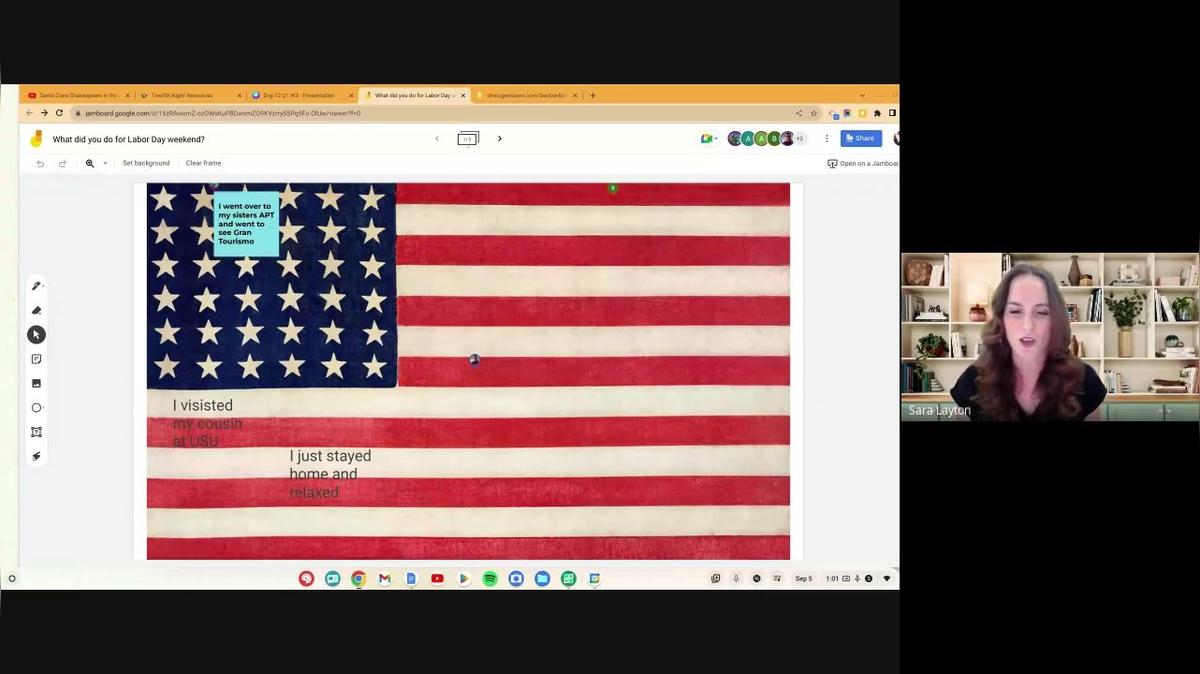This screenshot has height=674, width=1200.
Task: Edit the jam title 'What did you do for Labor Day weekend?'
Action: coord(129,139)
